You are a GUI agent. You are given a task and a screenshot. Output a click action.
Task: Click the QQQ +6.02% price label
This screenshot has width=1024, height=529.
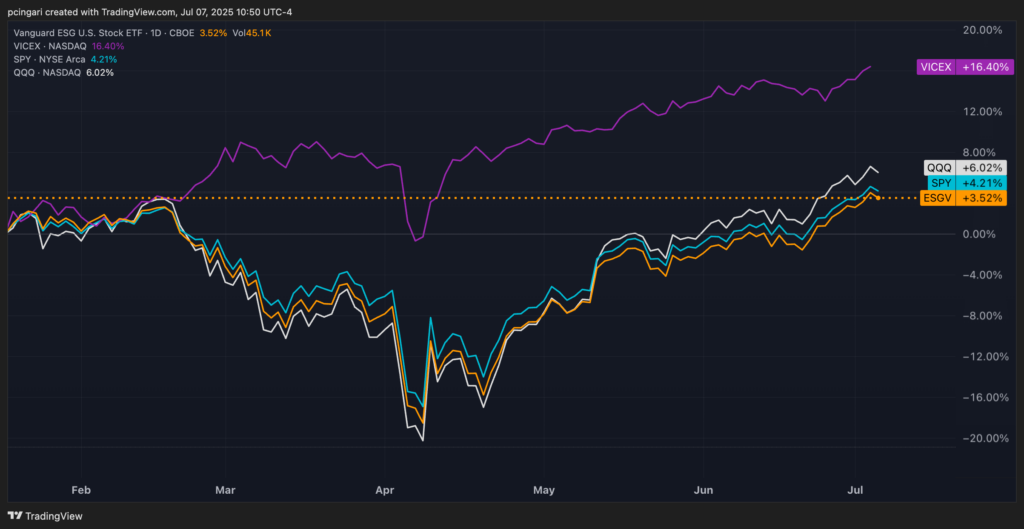coord(966,167)
